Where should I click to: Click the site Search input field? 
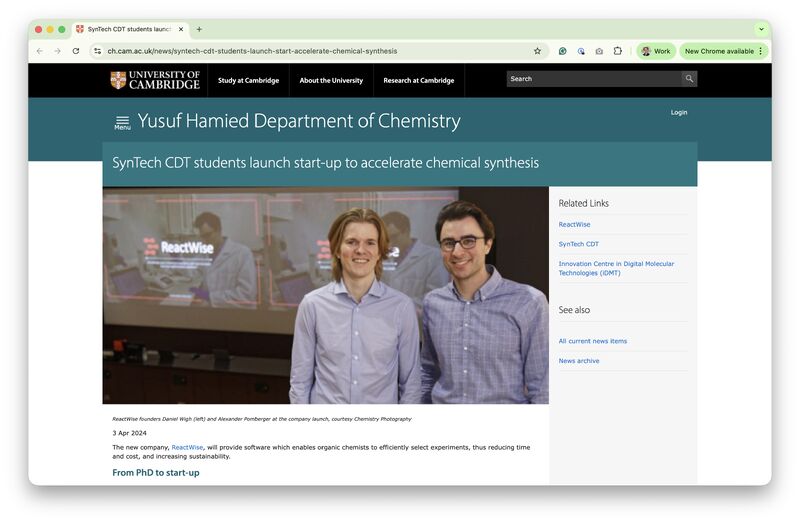click(x=594, y=79)
